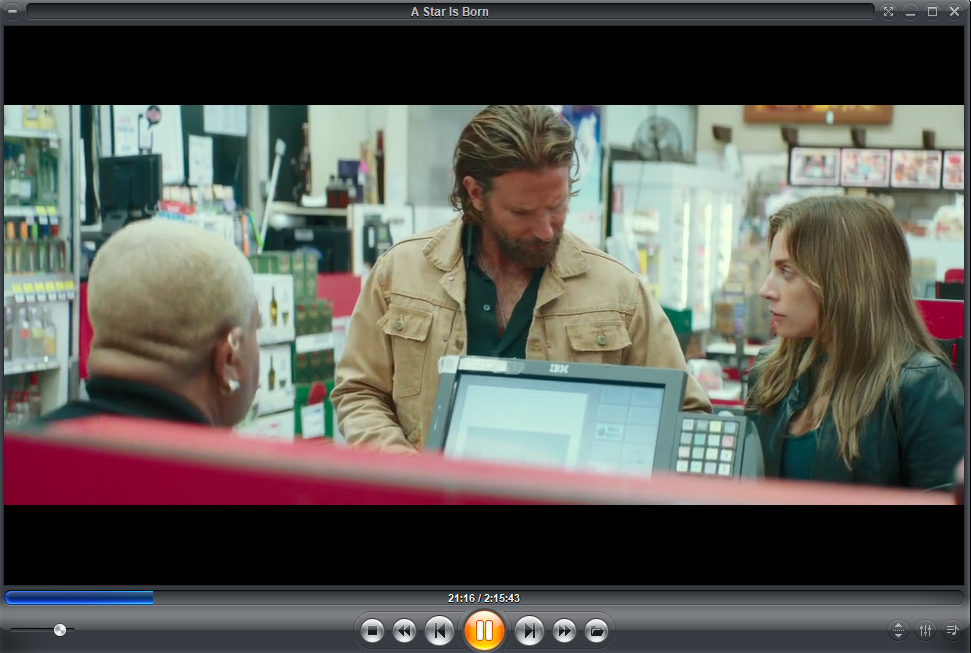
Task: Show the playlist panel
Action: point(952,631)
